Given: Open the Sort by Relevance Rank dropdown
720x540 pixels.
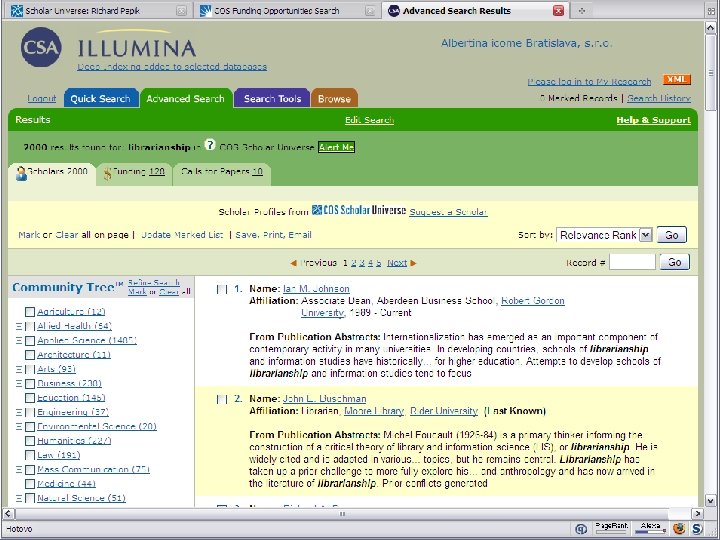Looking at the screenshot, I should point(604,235).
